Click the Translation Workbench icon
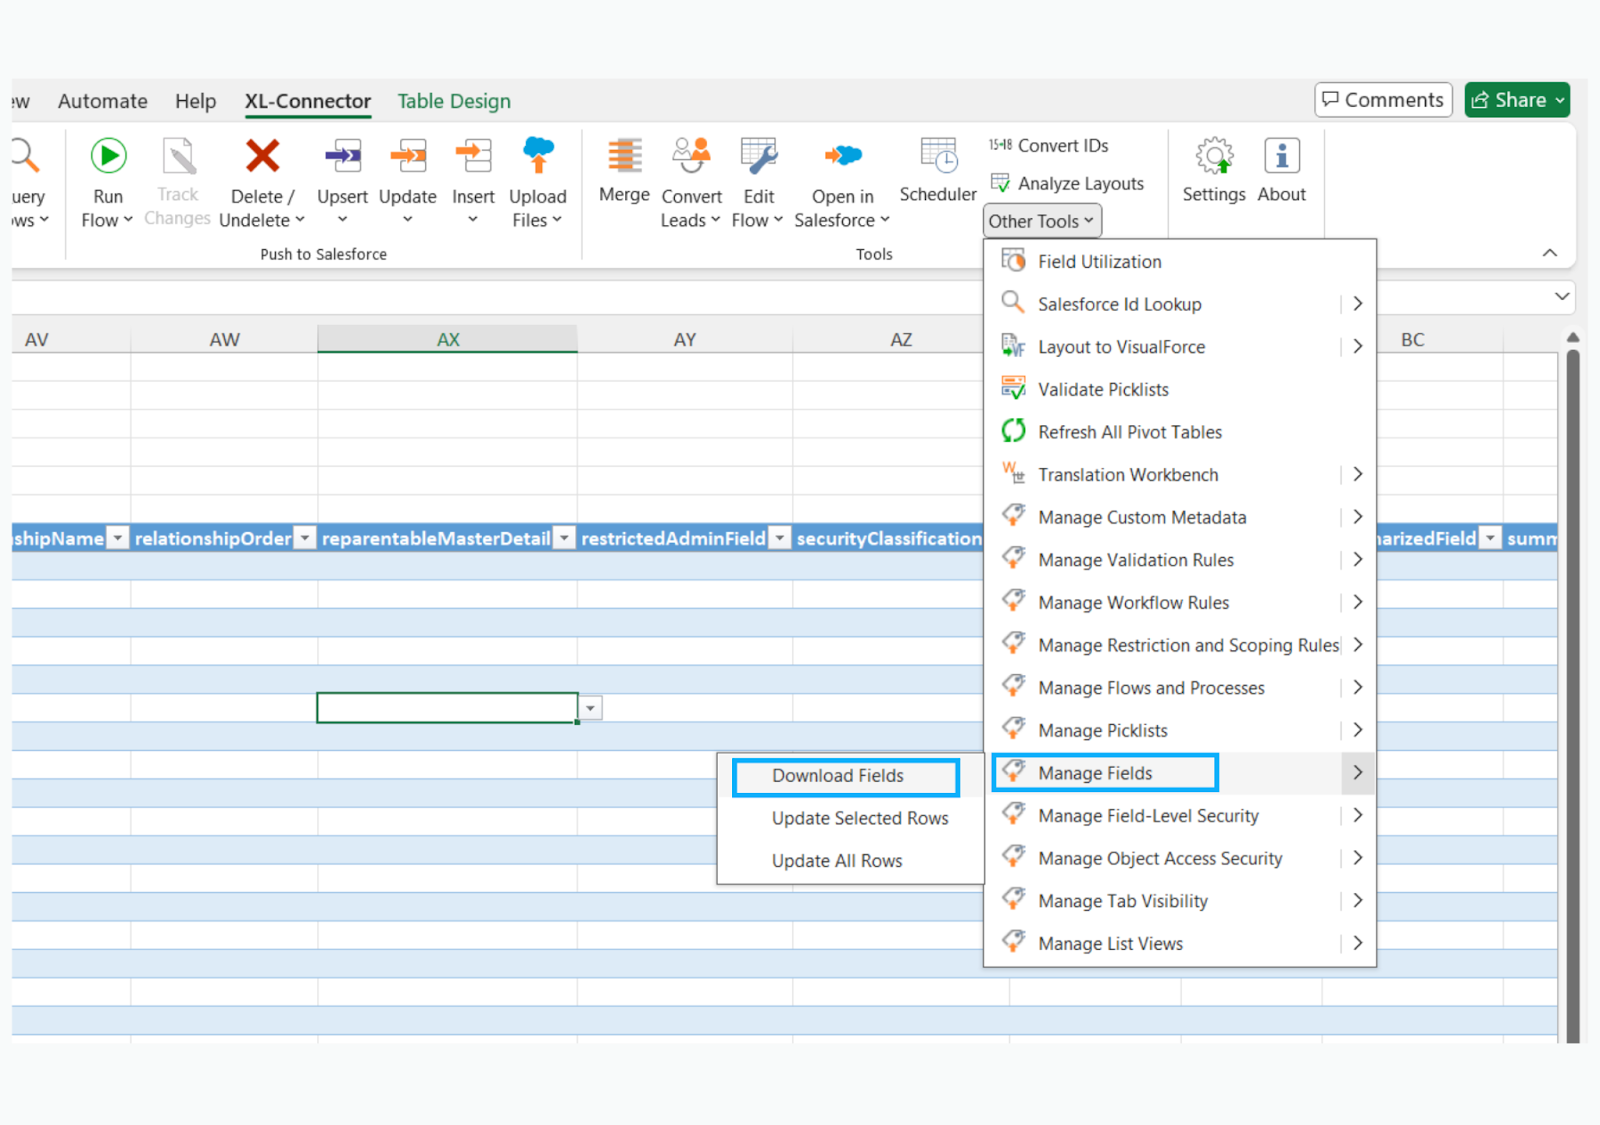Screen dimensions: 1600x1125 pos(1013,474)
